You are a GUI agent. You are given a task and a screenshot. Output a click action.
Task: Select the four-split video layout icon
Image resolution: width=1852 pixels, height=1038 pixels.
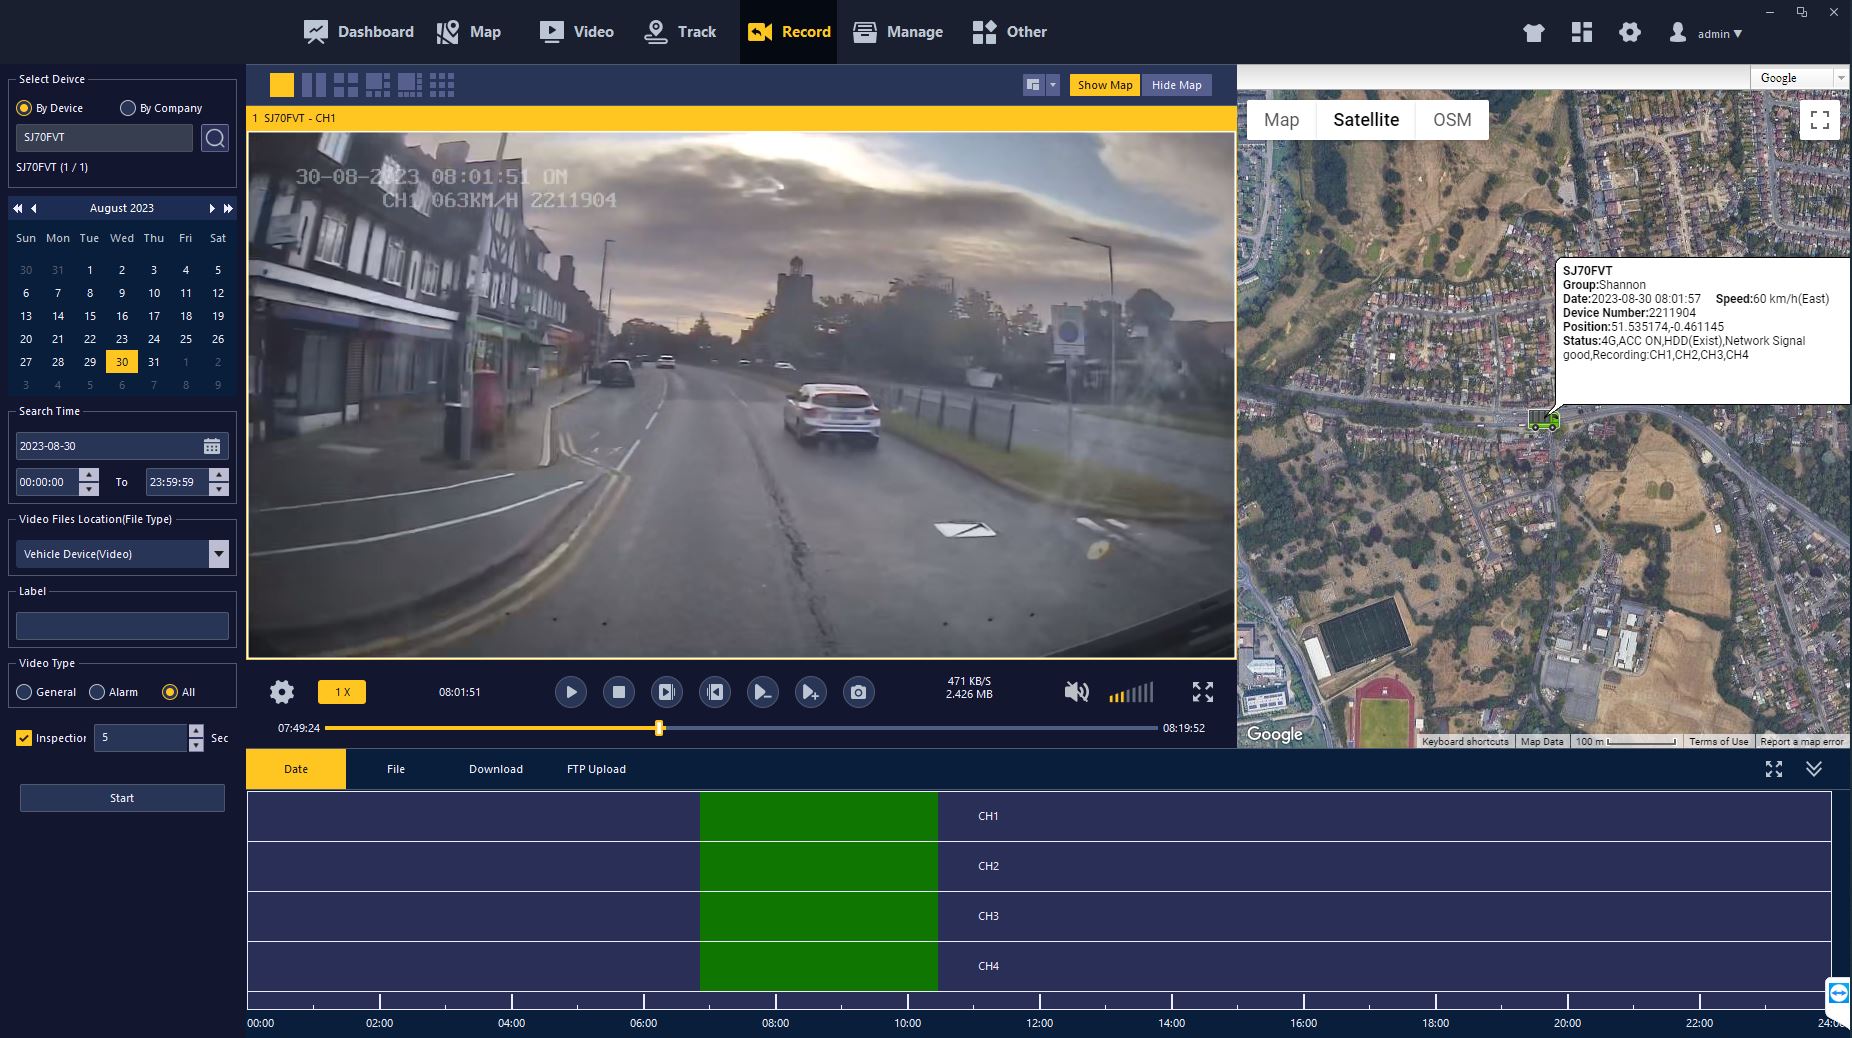pos(345,85)
